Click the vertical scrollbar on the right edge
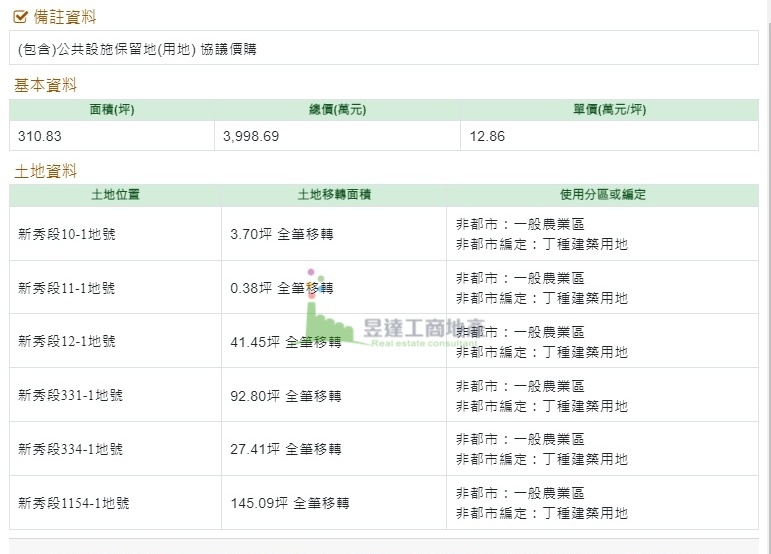The height and width of the screenshot is (554, 771). coord(767,277)
